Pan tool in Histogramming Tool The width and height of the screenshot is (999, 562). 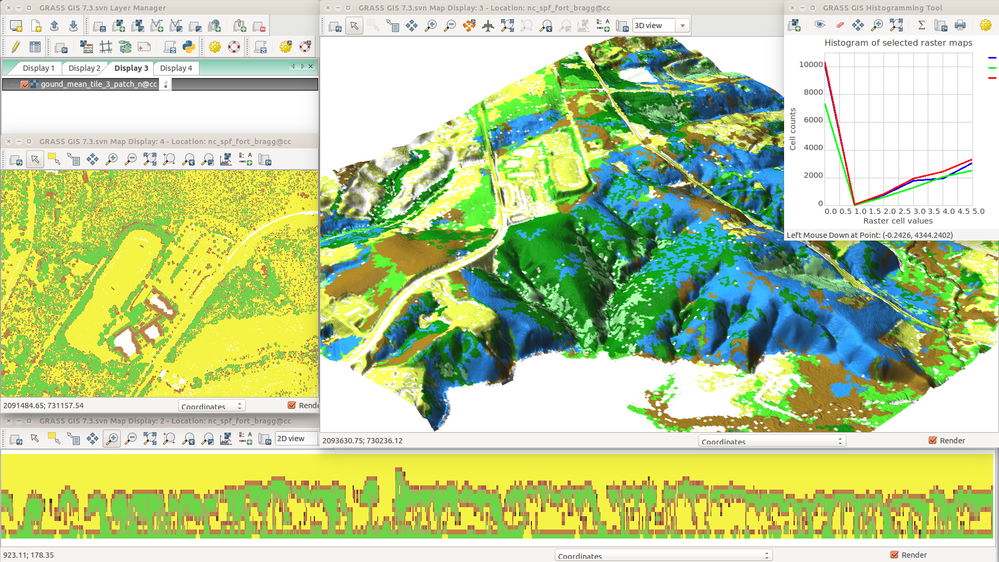point(858,25)
